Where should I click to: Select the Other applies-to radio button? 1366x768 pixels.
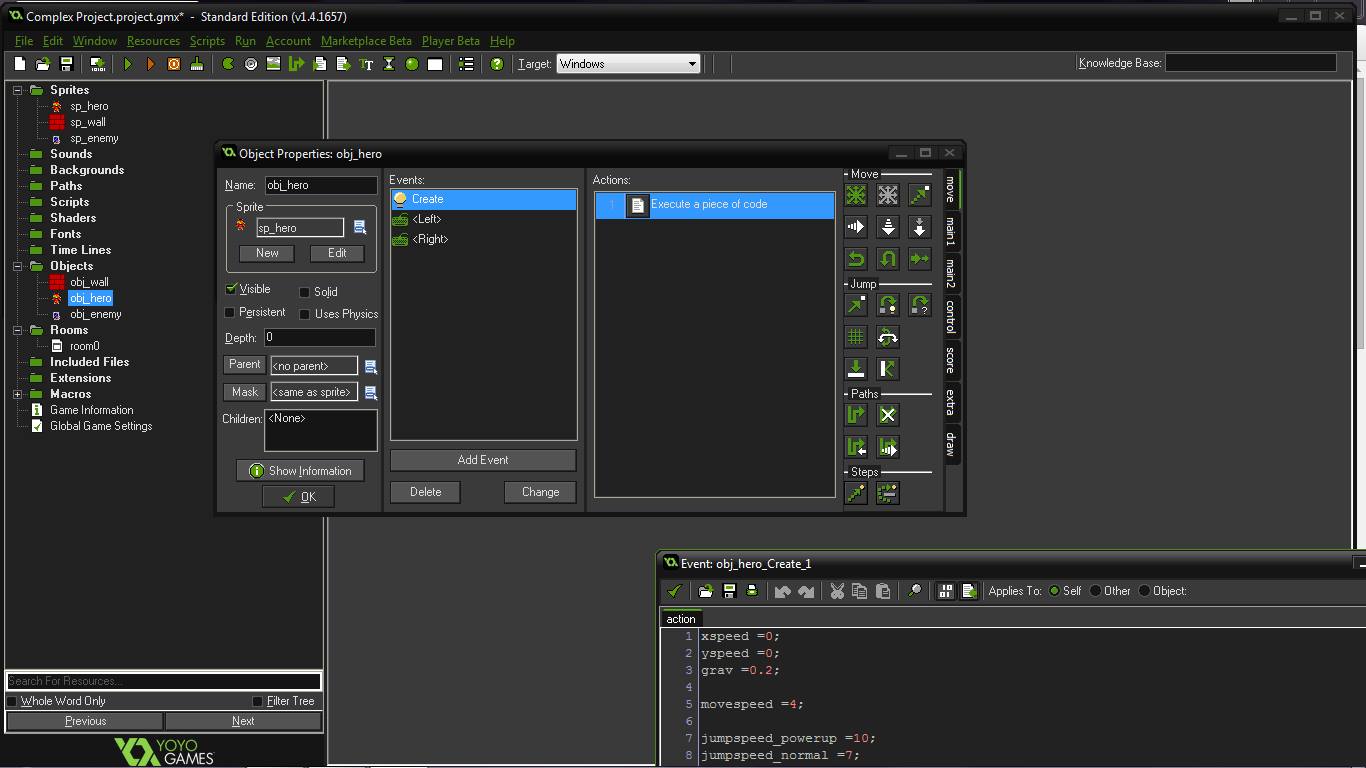point(1096,591)
